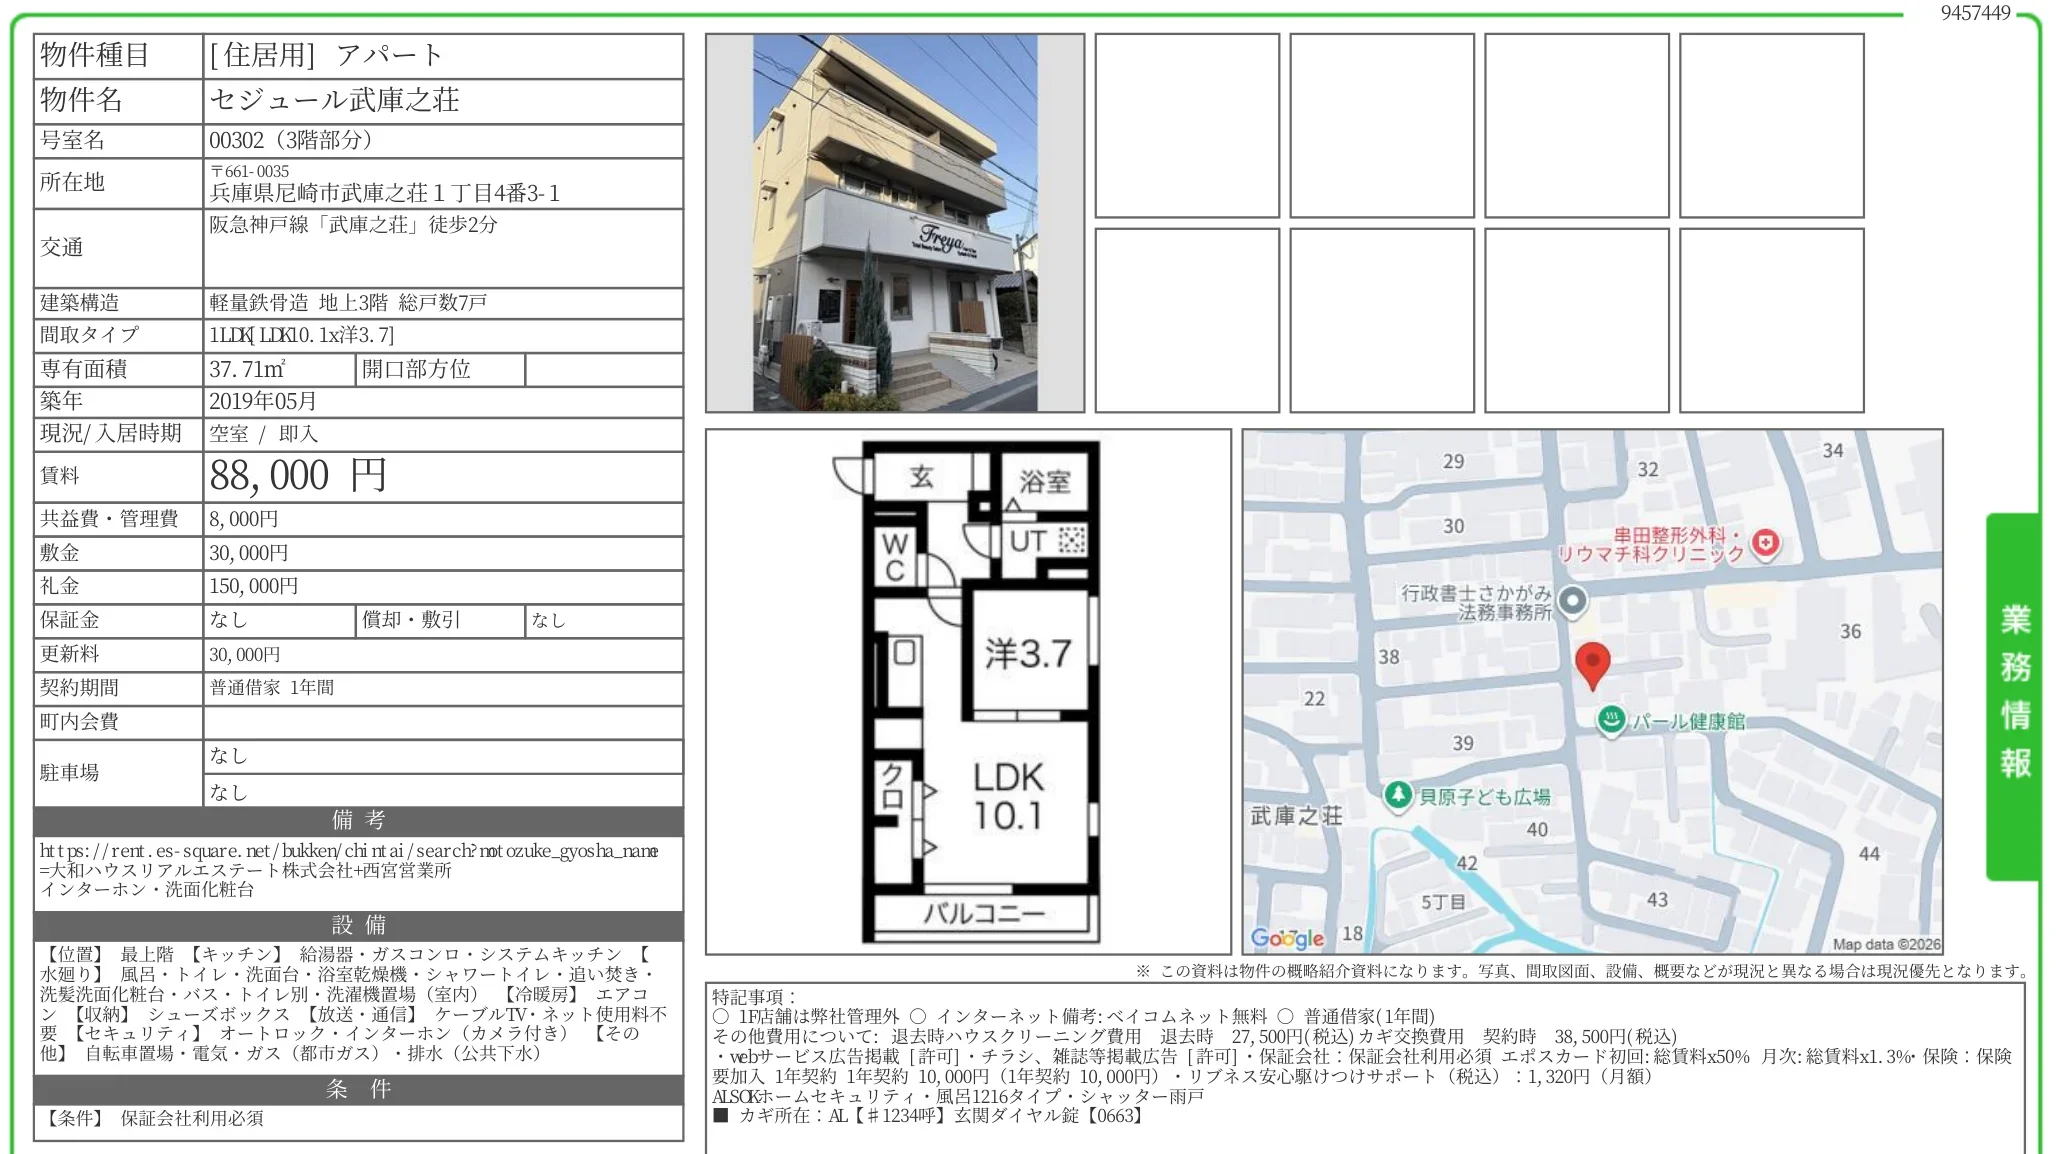Image resolution: width=2056 pixels, height=1154 pixels.
Task: Select the 浴室 label on the floor plan
Action: click(x=1045, y=482)
